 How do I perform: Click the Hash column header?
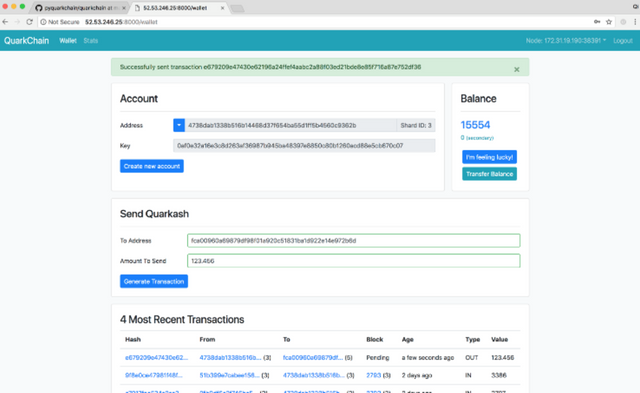pyautogui.click(x=133, y=339)
